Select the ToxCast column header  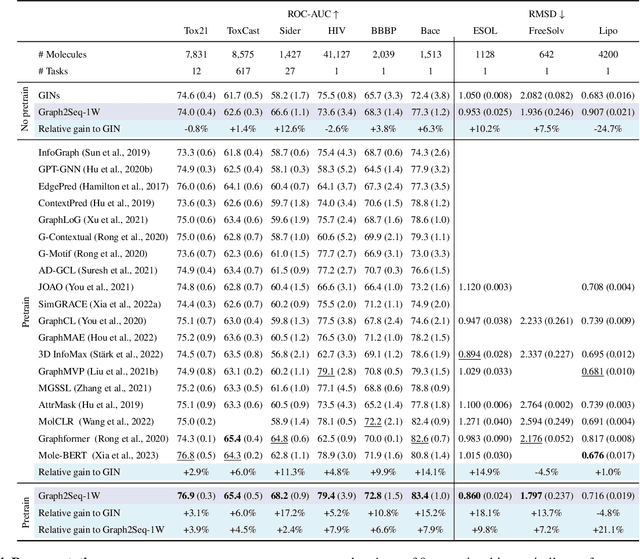point(244,32)
